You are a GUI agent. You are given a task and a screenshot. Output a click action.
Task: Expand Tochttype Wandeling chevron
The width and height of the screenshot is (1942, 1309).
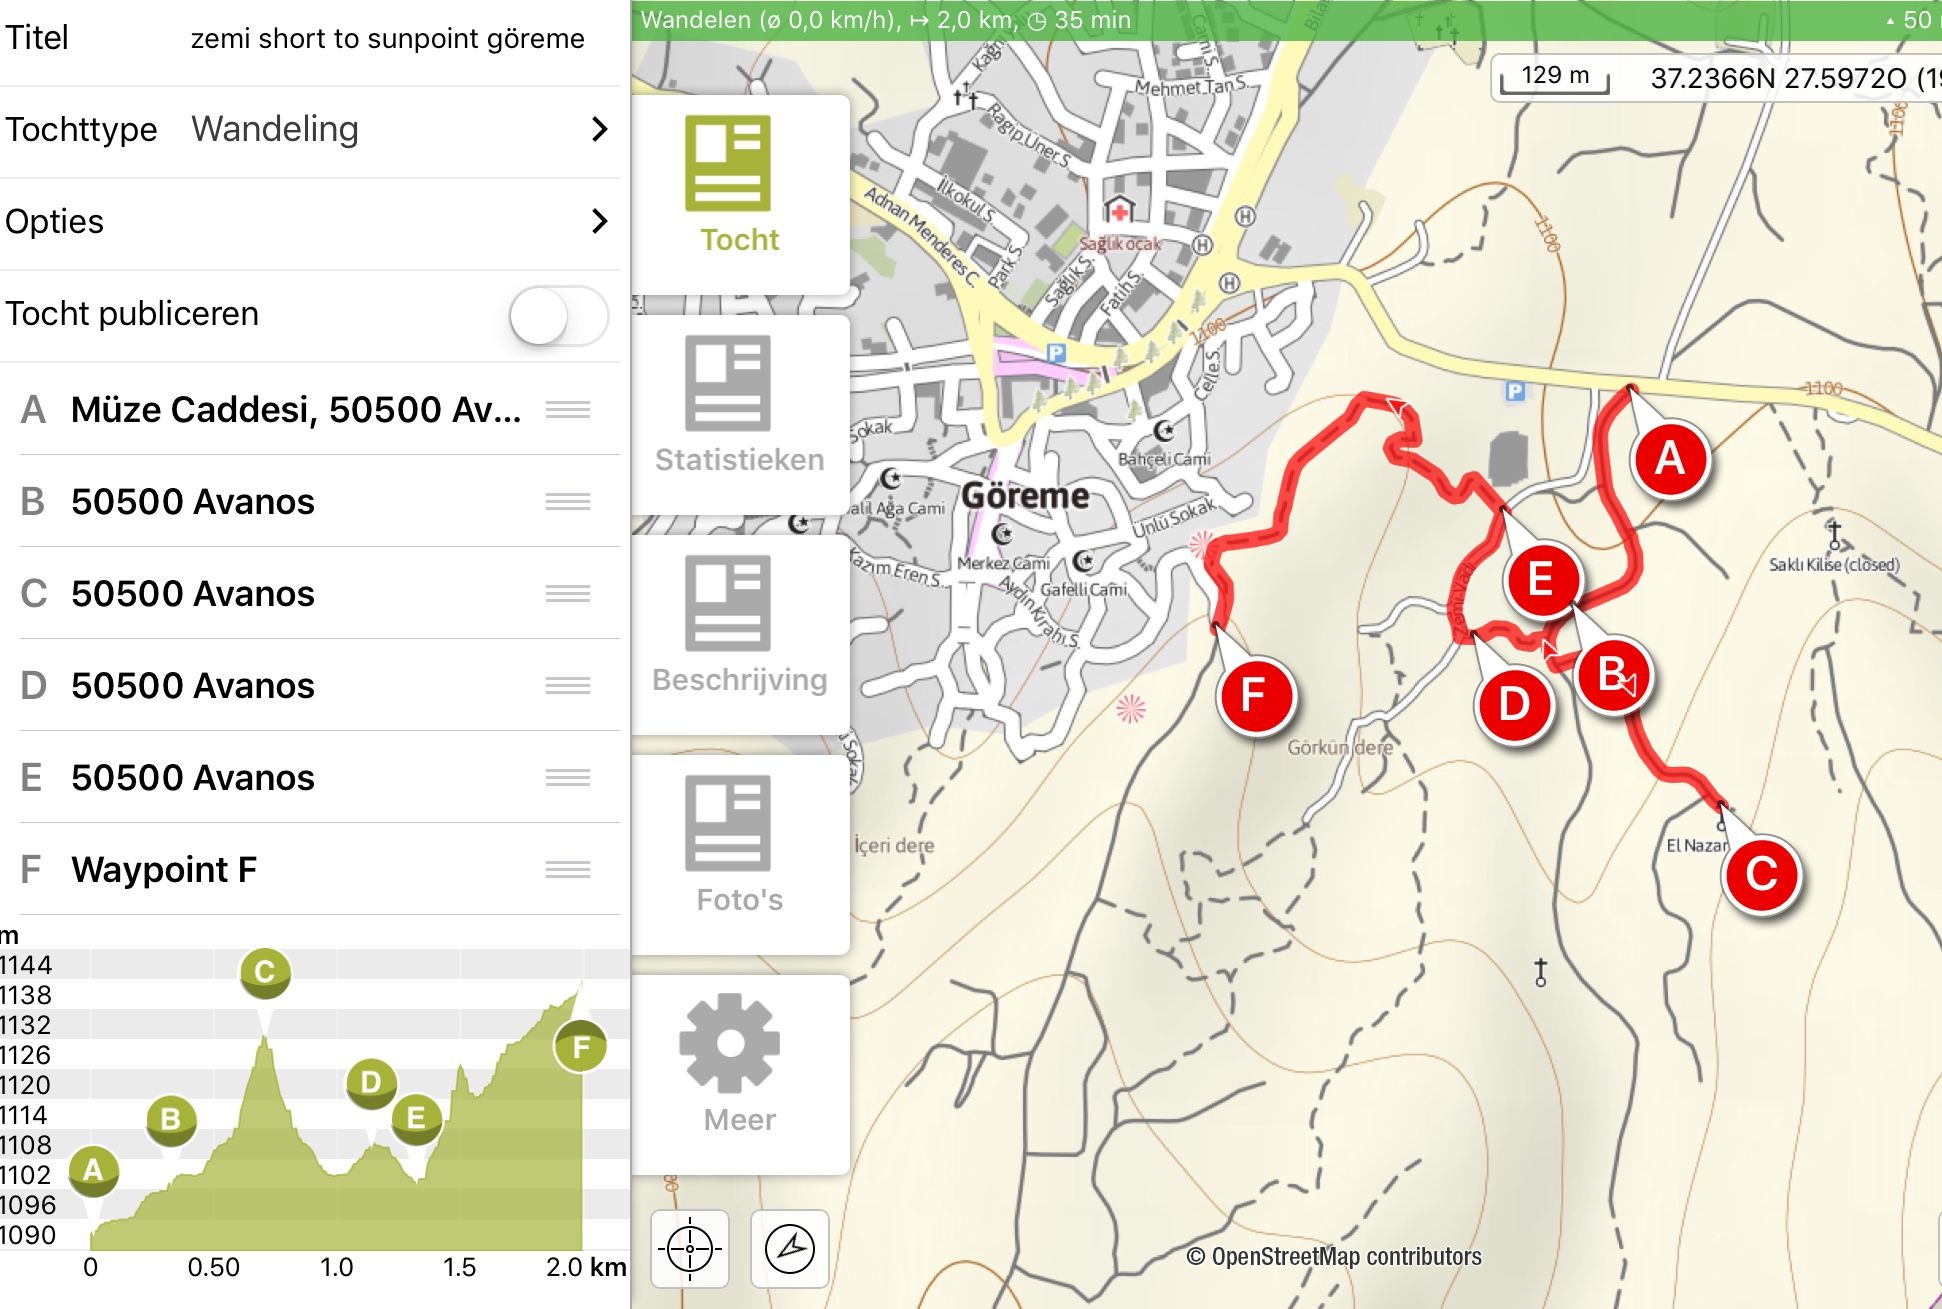pyautogui.click(x=599, y=129)
